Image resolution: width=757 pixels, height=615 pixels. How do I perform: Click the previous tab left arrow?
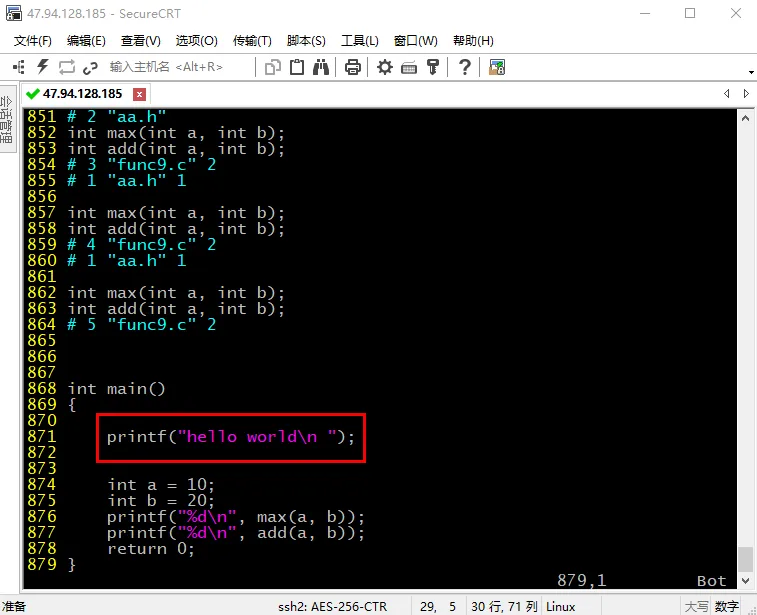tap(727, 94)
